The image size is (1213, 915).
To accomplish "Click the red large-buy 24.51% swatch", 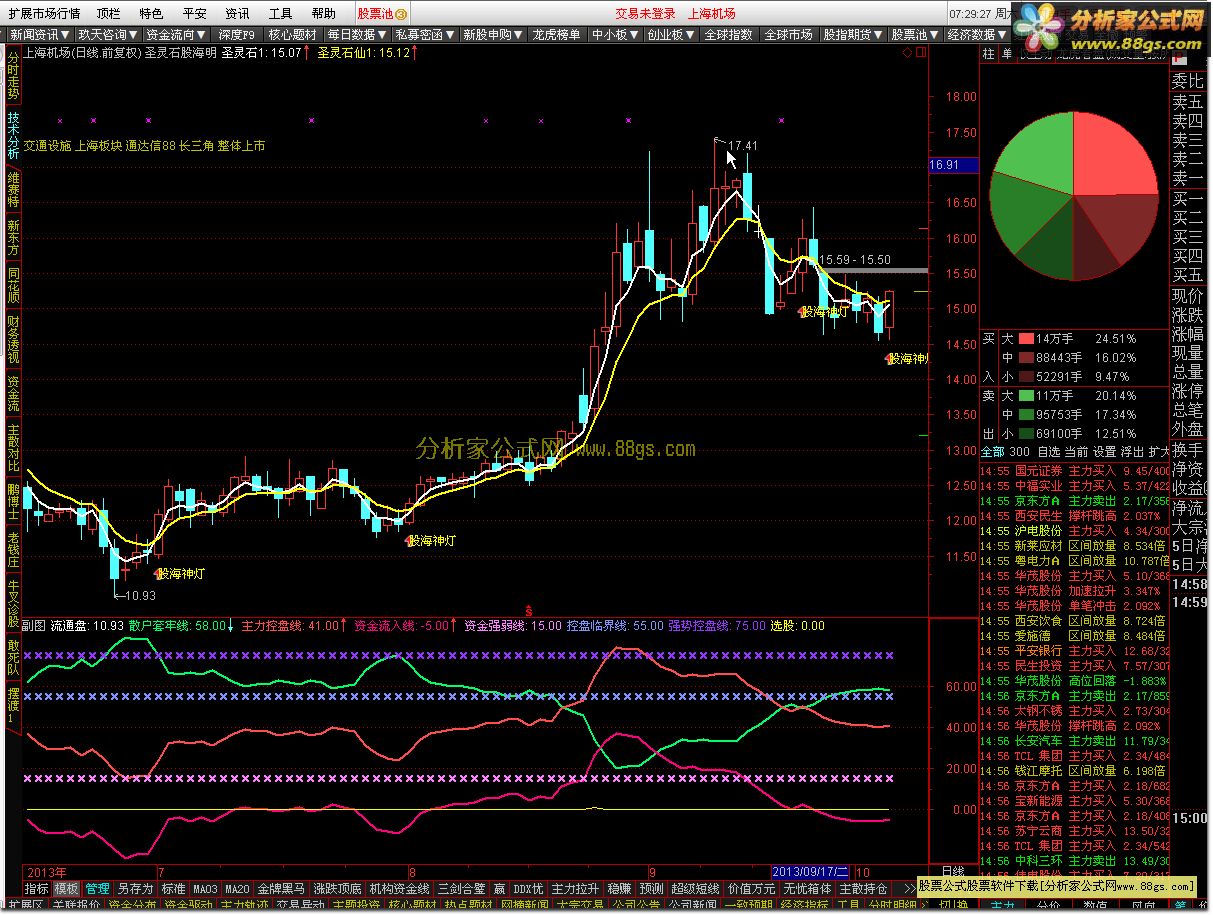I will click(x=1025, y=338).
